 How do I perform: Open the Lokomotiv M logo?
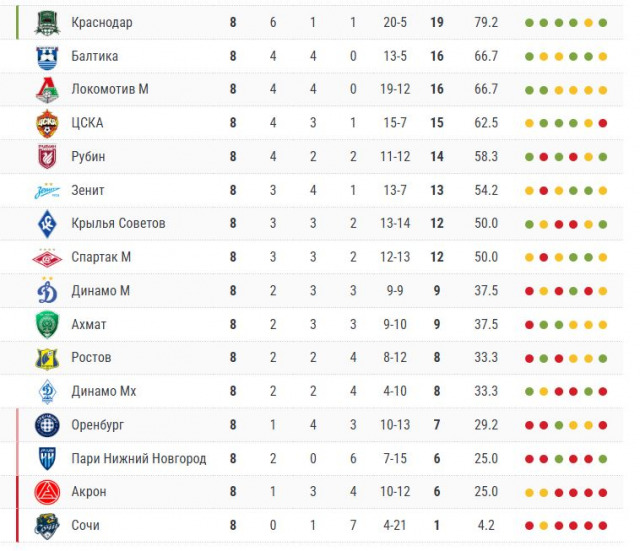(48, 90)
